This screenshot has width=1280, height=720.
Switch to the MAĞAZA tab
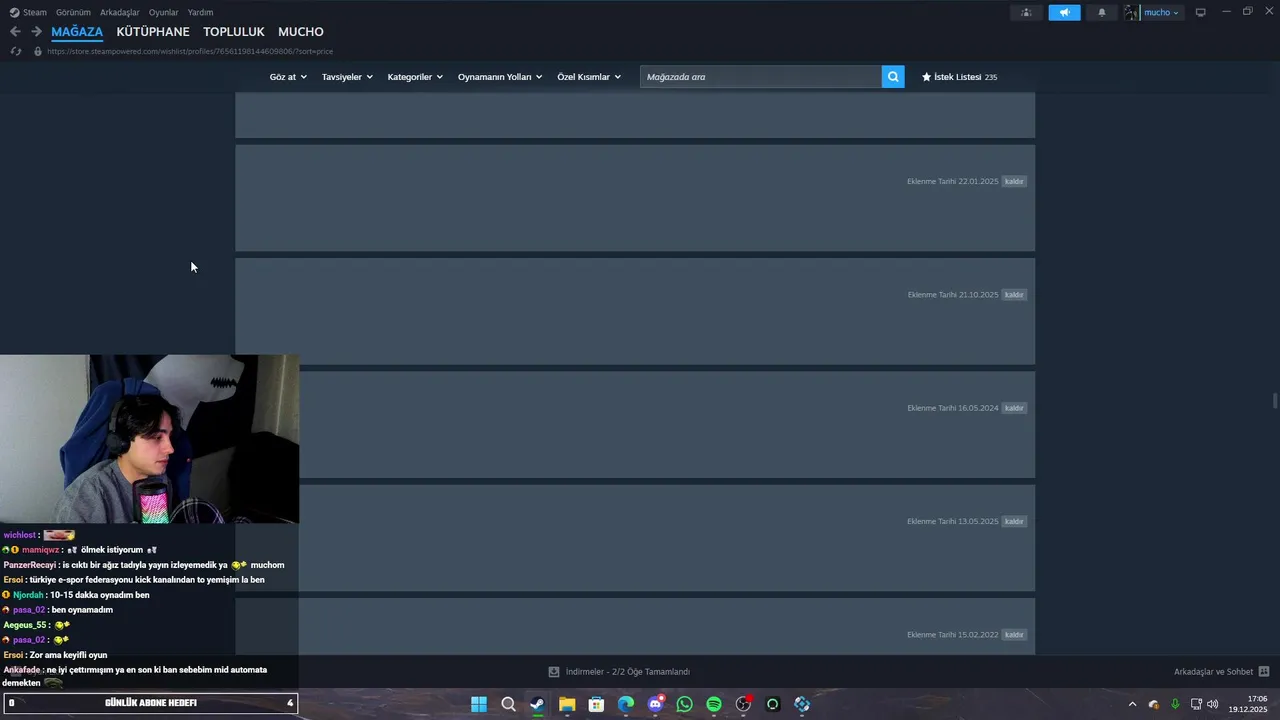(x=77, y=32)
